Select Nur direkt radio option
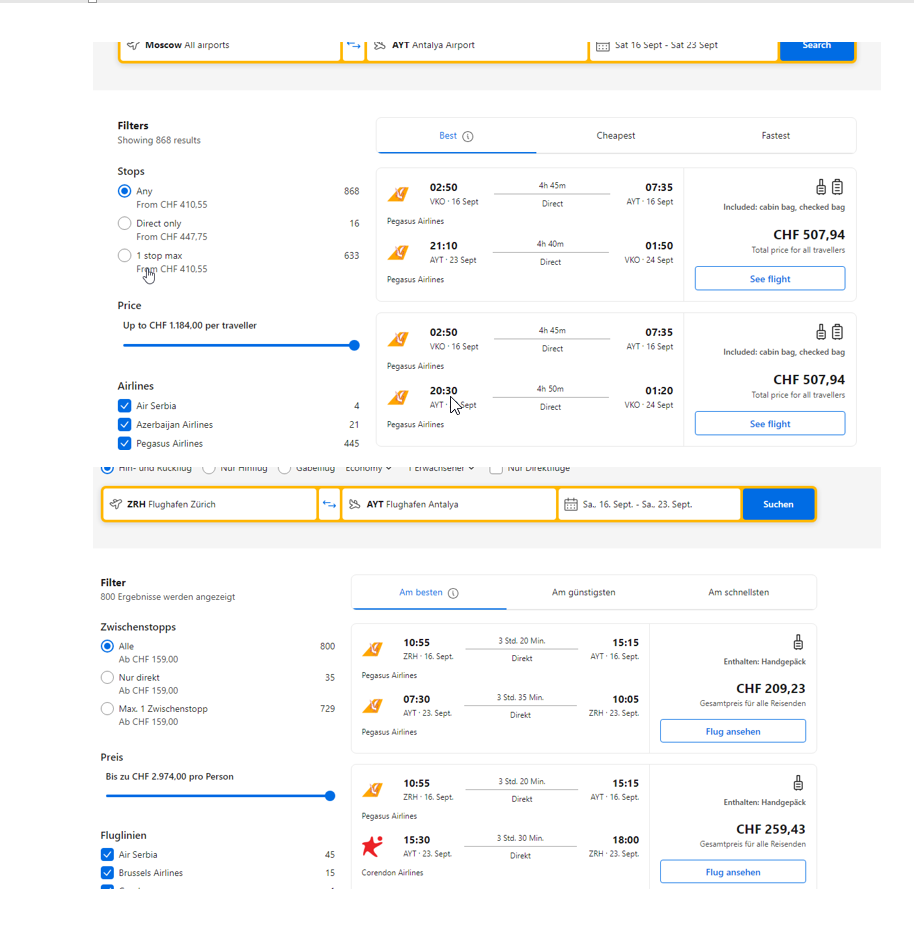Screen dimensions: 914x931 (x=107, y=677)
